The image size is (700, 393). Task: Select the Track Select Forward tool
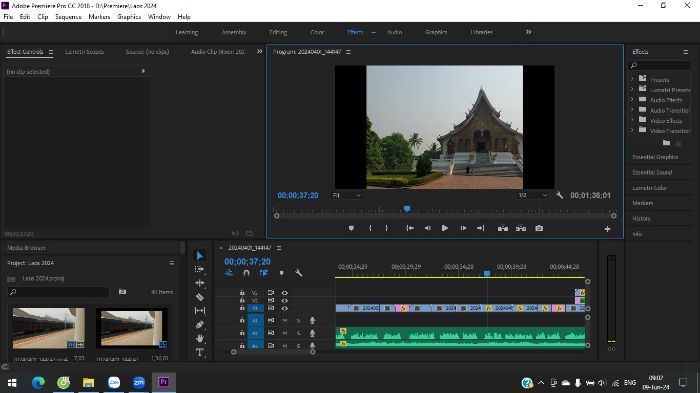[x=200, y=269]
